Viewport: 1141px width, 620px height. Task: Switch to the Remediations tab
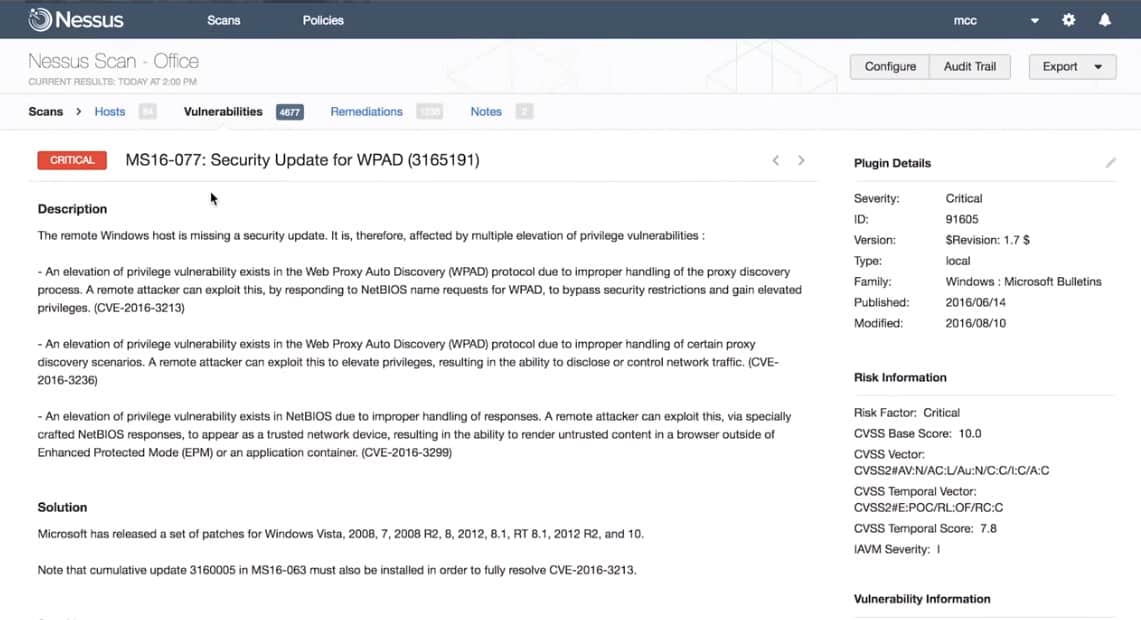click(366, 111)
